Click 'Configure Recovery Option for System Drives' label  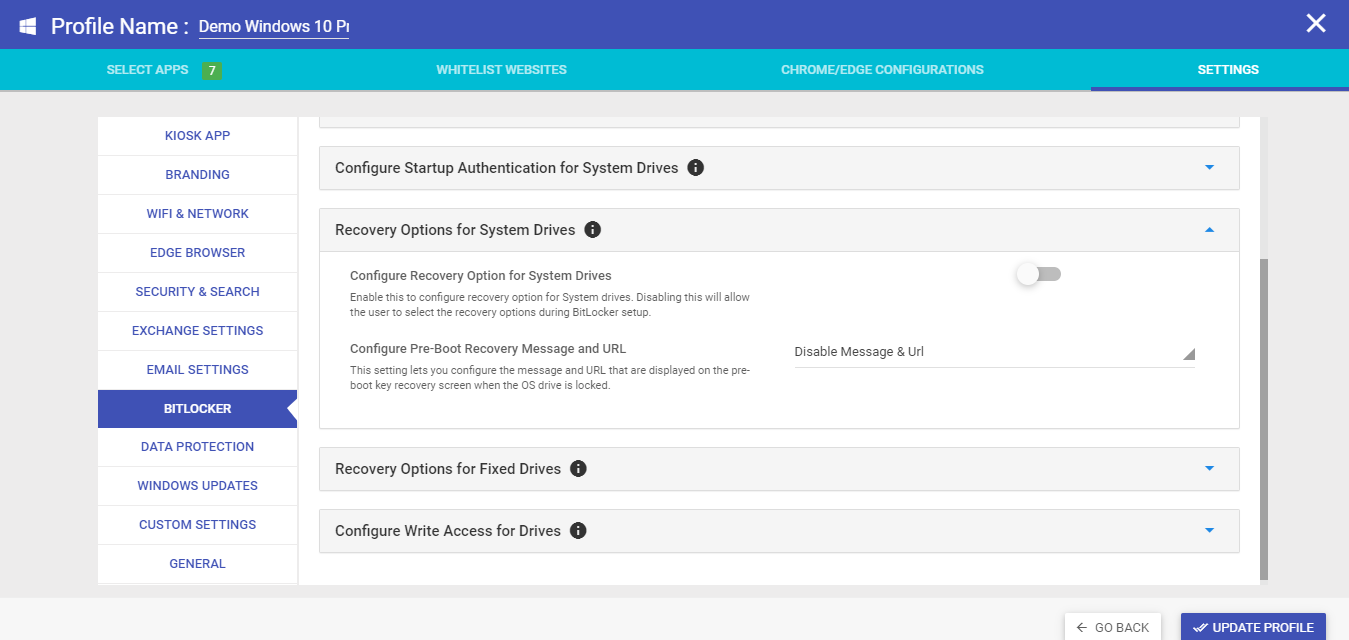[x=481, y=275]
